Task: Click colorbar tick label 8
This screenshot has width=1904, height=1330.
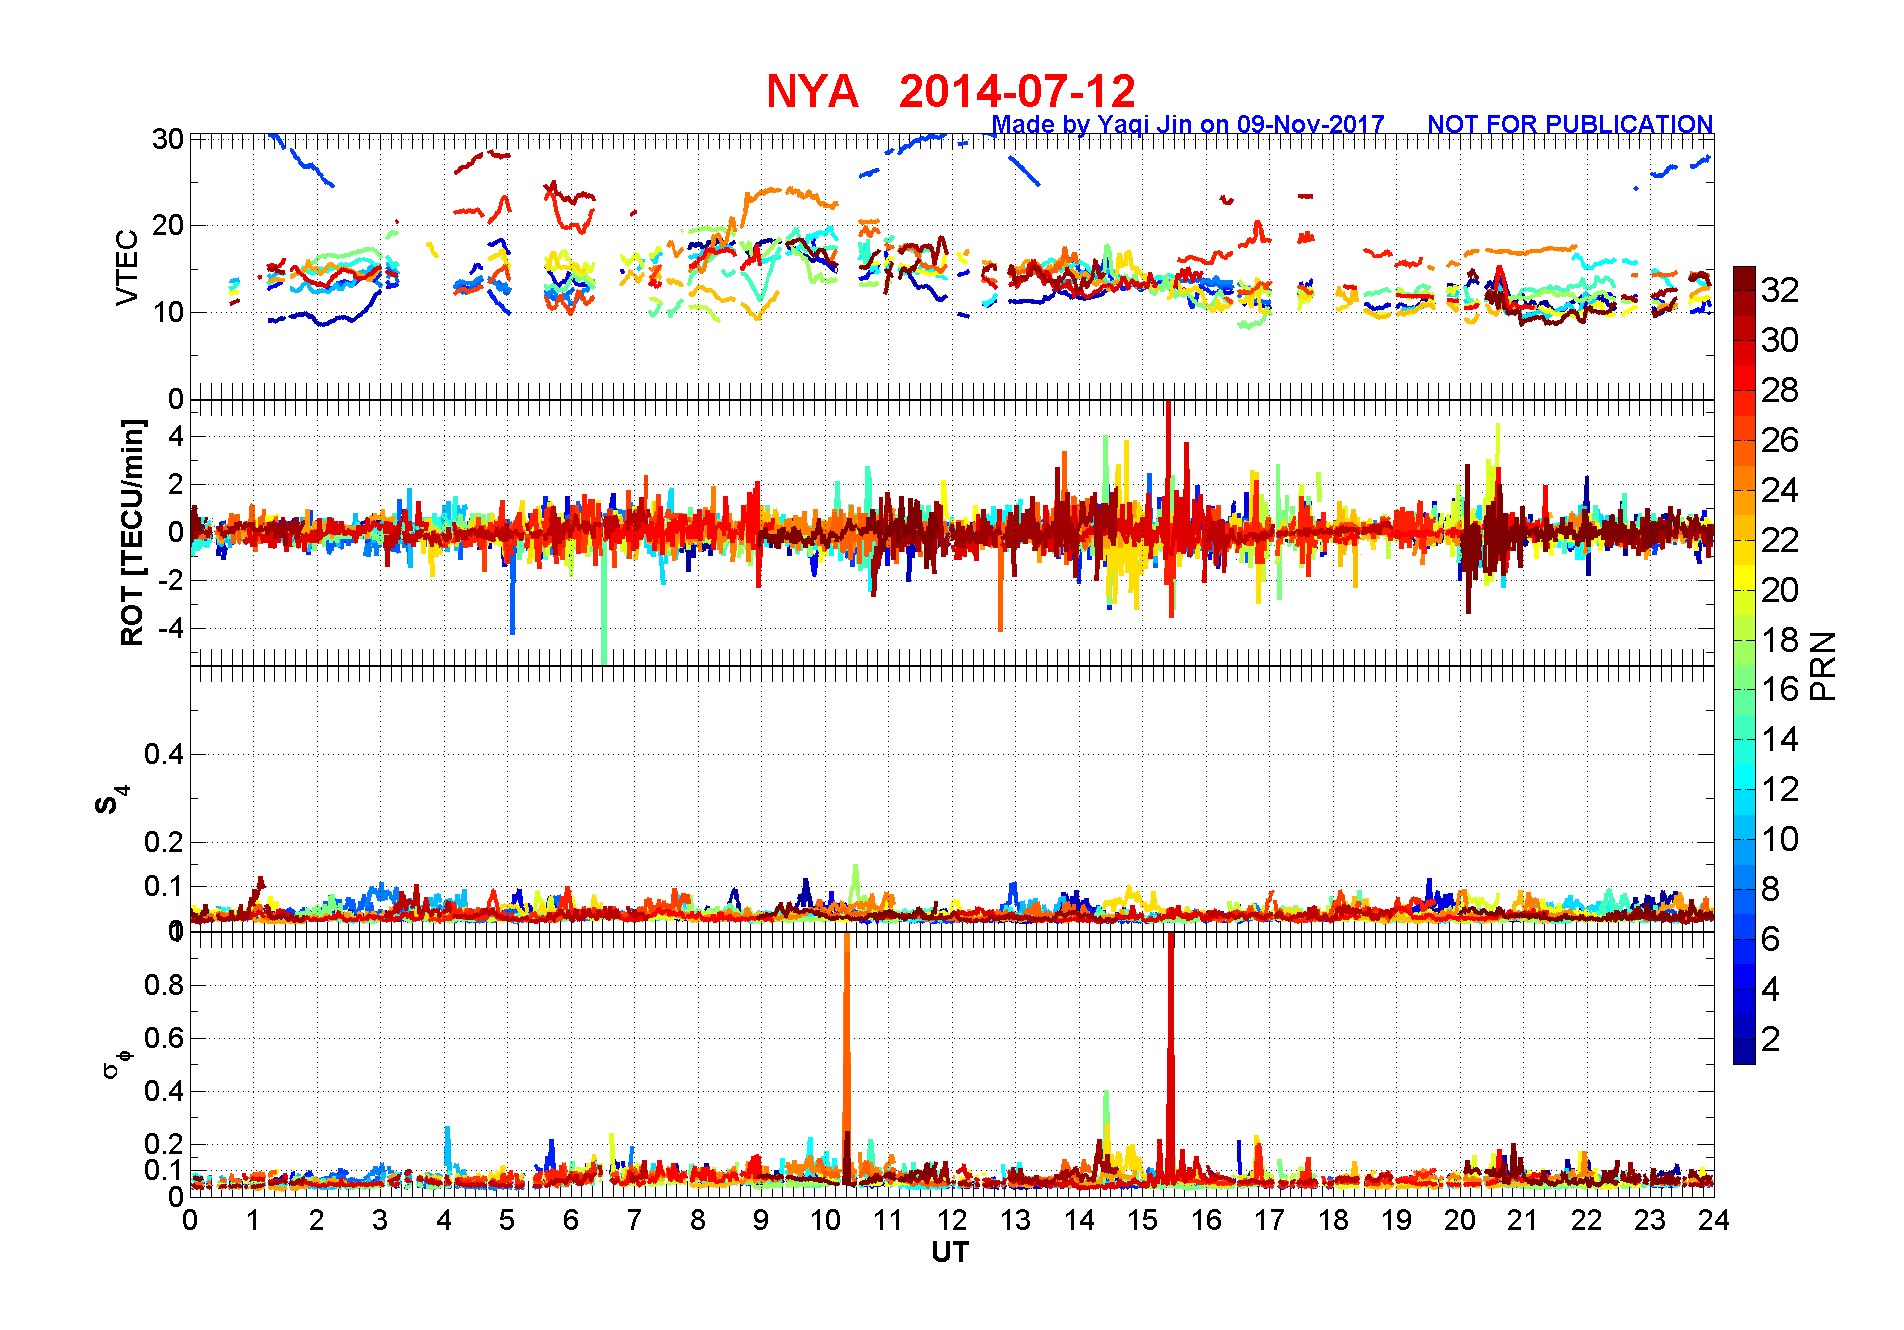Action: point(1771,889)
